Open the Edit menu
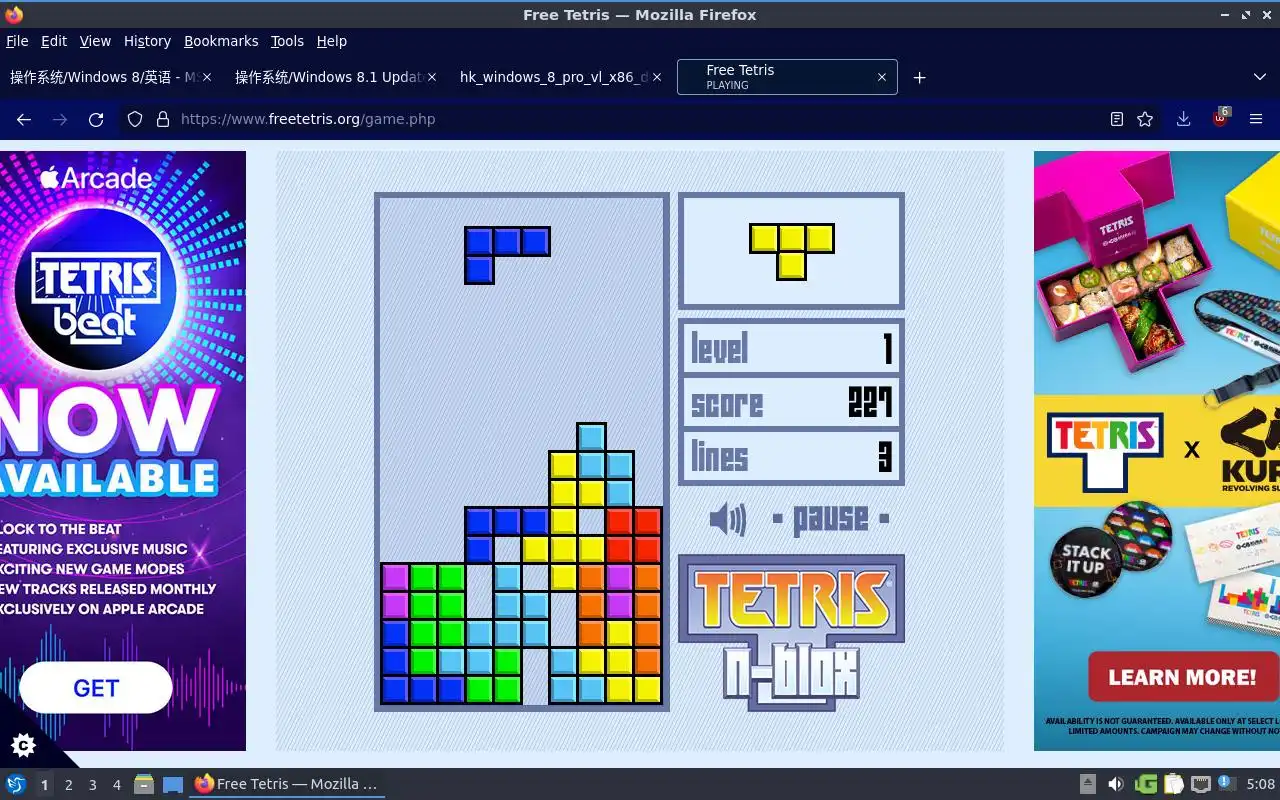1280x800 pixels. (x=54, y=41)
